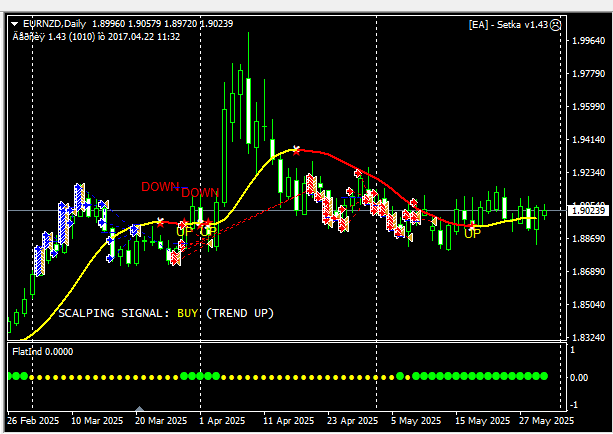Viewport: 613px width, 434px height.
Task: Click the OHLC values 1.89960 1.90579
Action: (x=126, y=24)
